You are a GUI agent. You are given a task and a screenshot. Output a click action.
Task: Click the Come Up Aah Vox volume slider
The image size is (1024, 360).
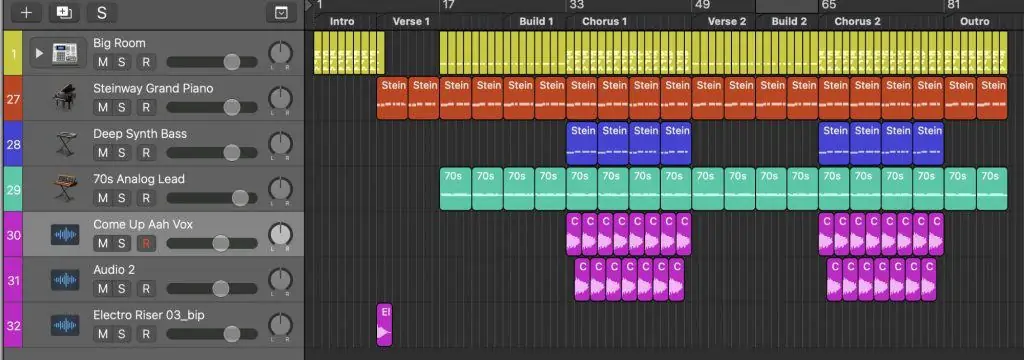click(212, 243)
